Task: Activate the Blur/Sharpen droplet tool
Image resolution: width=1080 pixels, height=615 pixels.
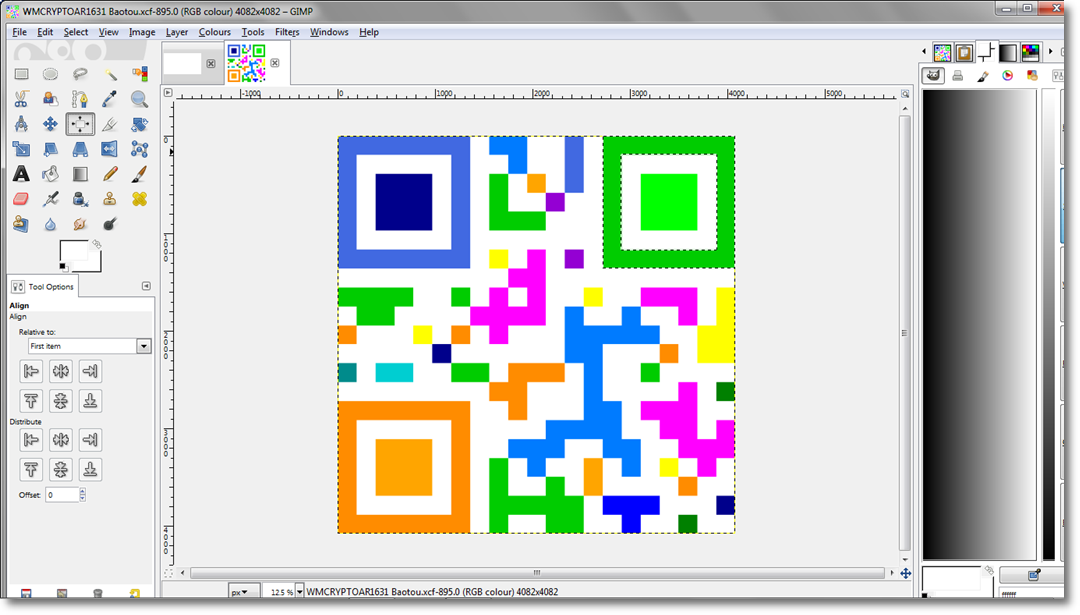Action: click(x=50, y=224)
